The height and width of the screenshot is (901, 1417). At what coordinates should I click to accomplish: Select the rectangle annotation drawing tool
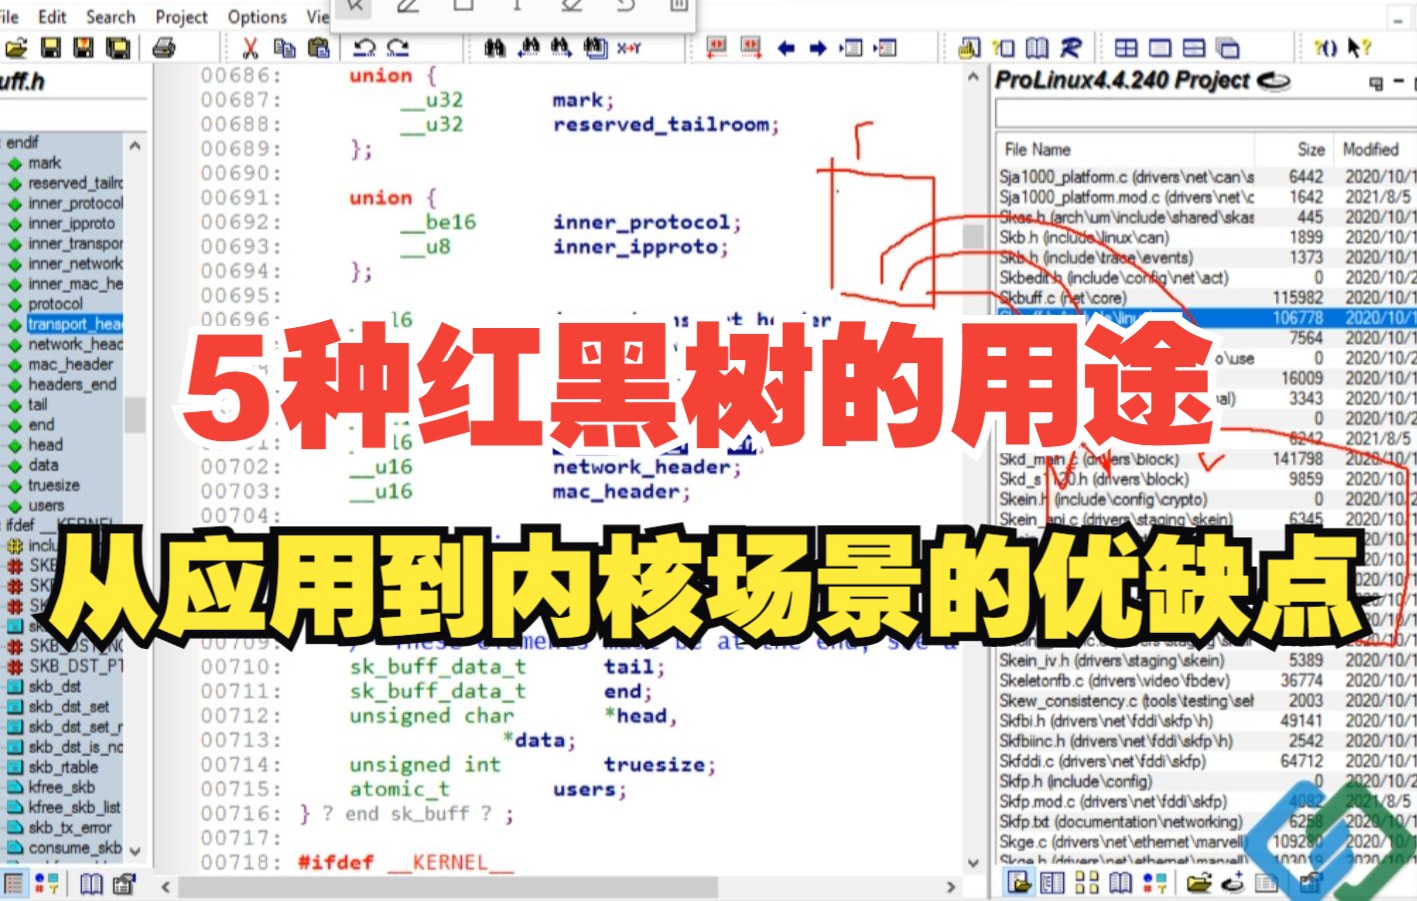(x=463, y=8)
